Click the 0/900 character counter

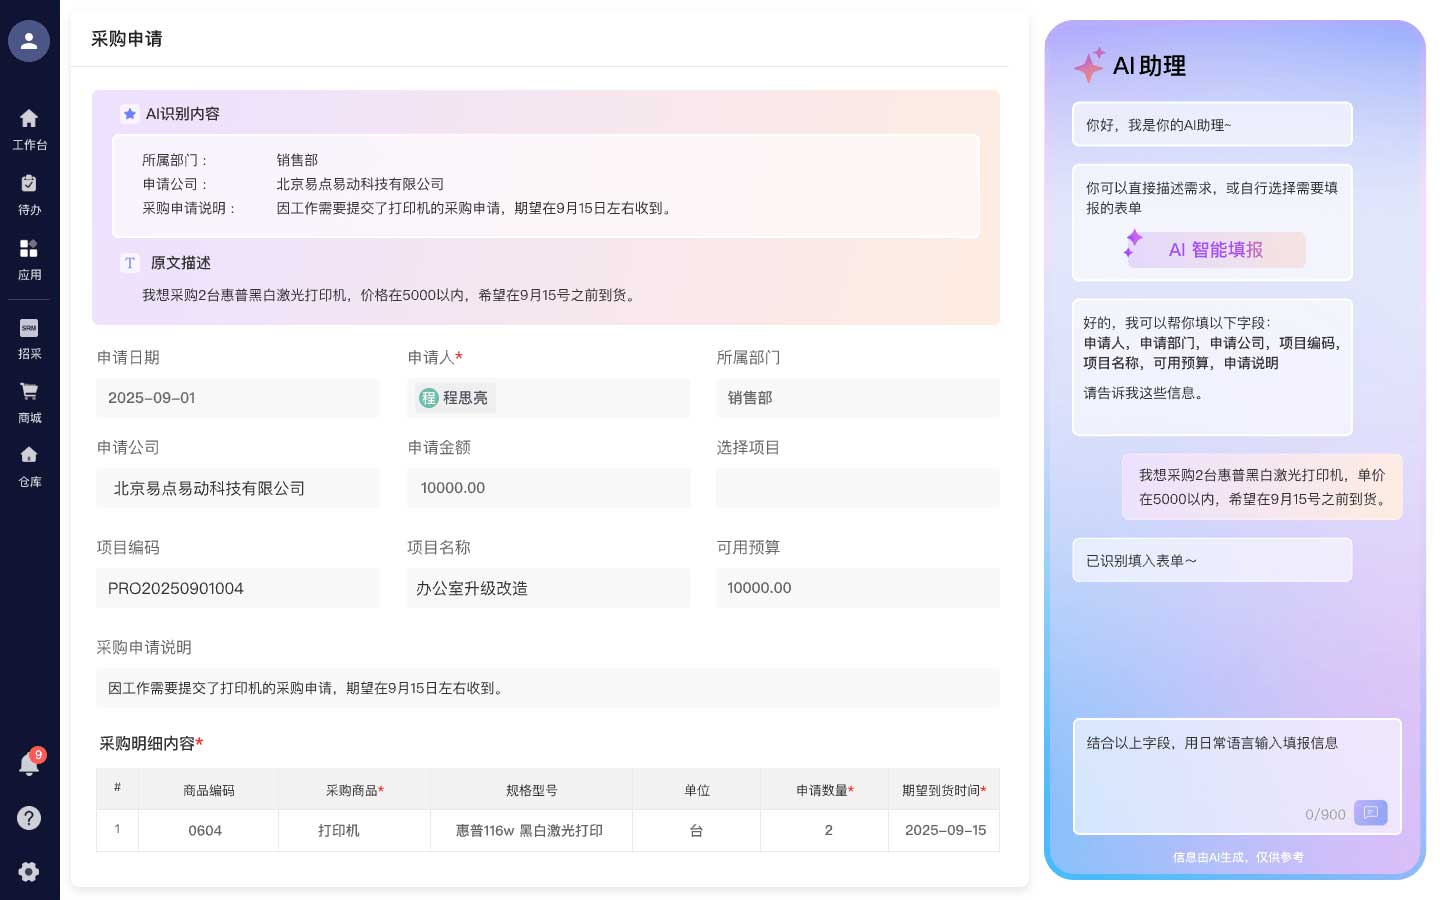[1325, 815]
